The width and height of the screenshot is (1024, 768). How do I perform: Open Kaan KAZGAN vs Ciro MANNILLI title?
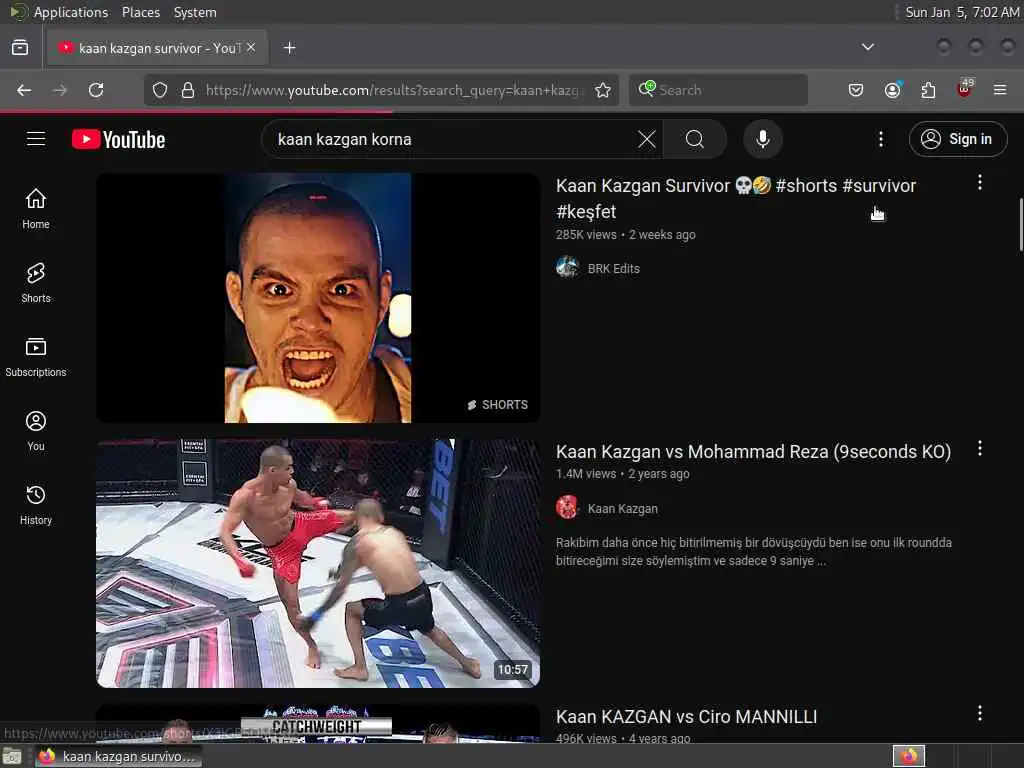[686, 717]
